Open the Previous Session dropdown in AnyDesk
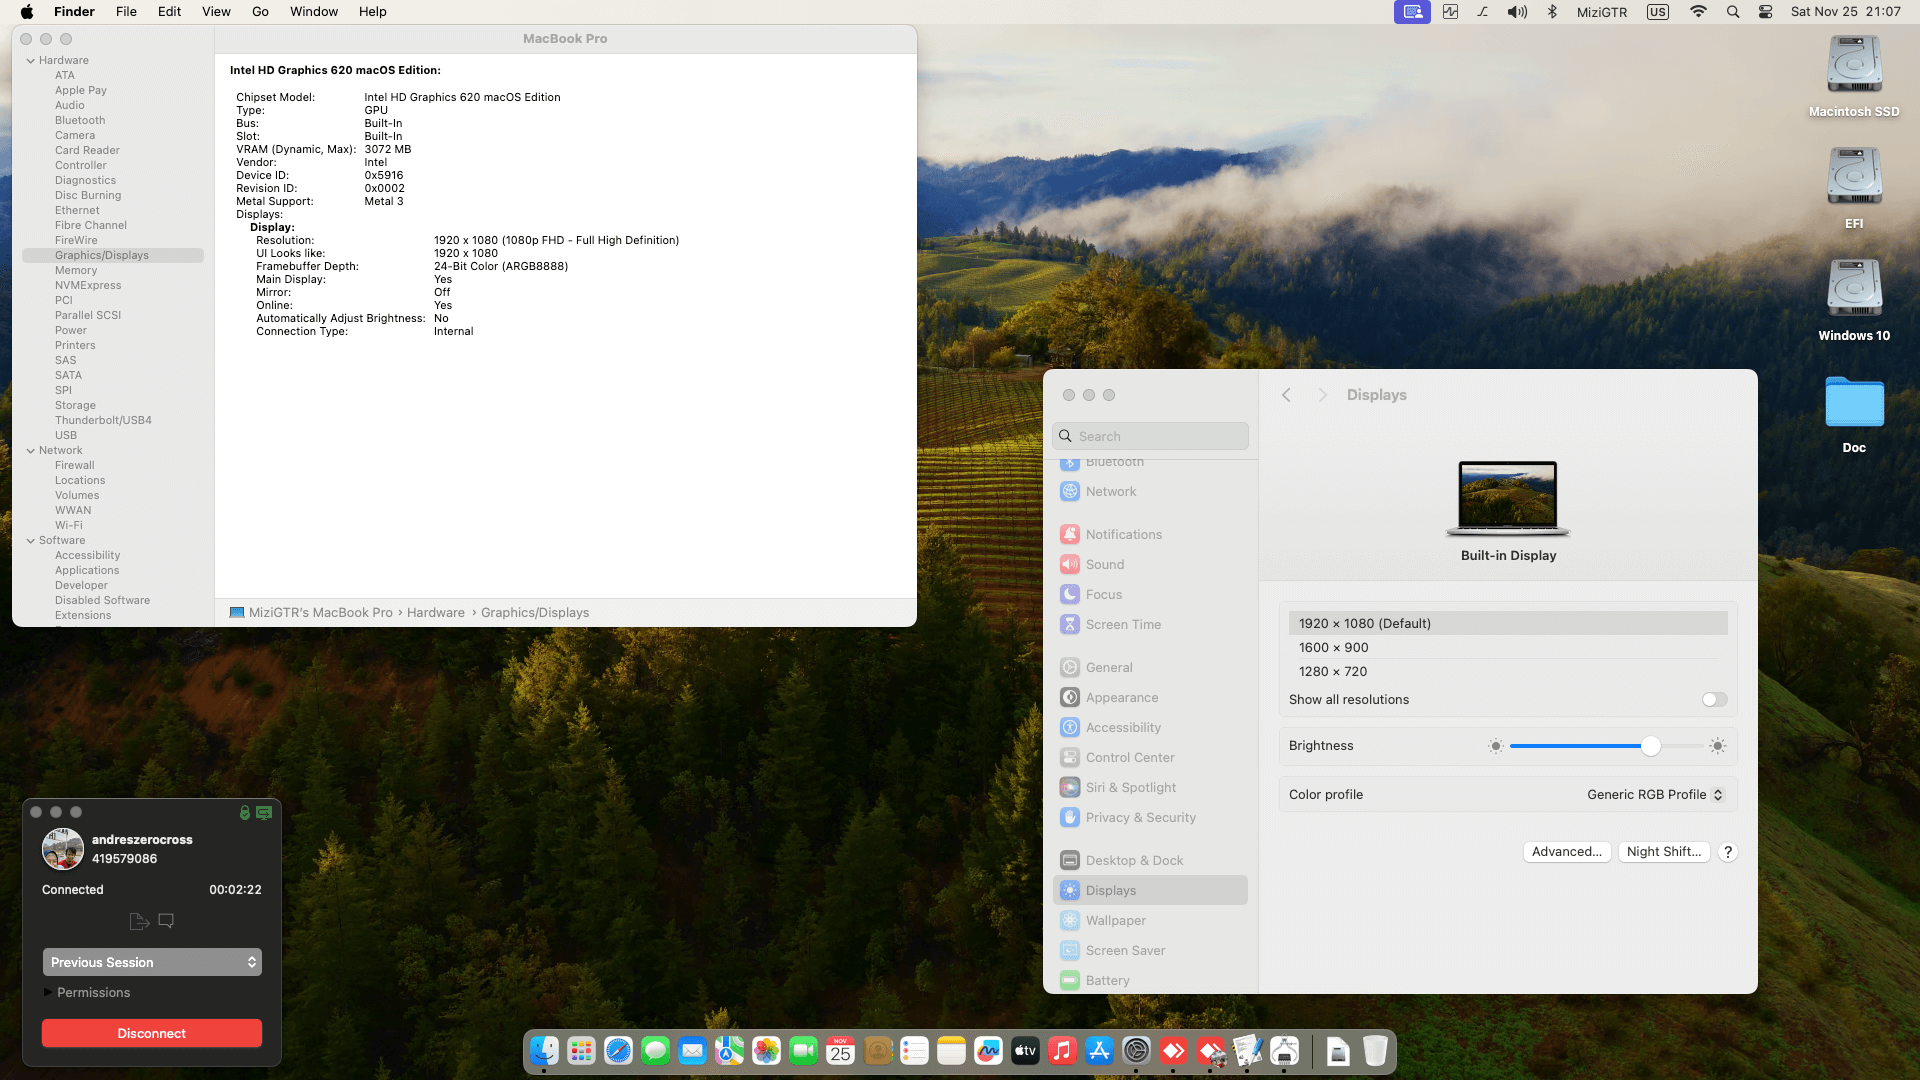 tap(152, 962)
